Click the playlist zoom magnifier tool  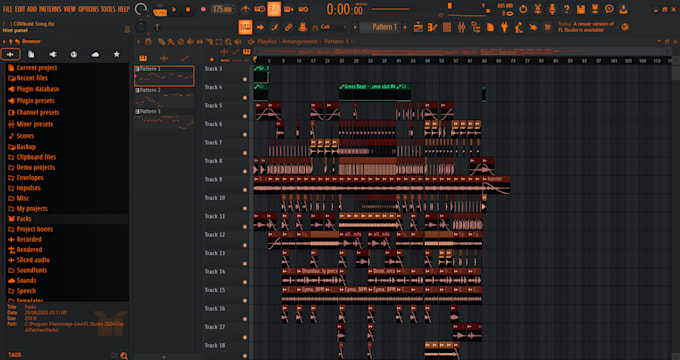(x=228, y=42)
